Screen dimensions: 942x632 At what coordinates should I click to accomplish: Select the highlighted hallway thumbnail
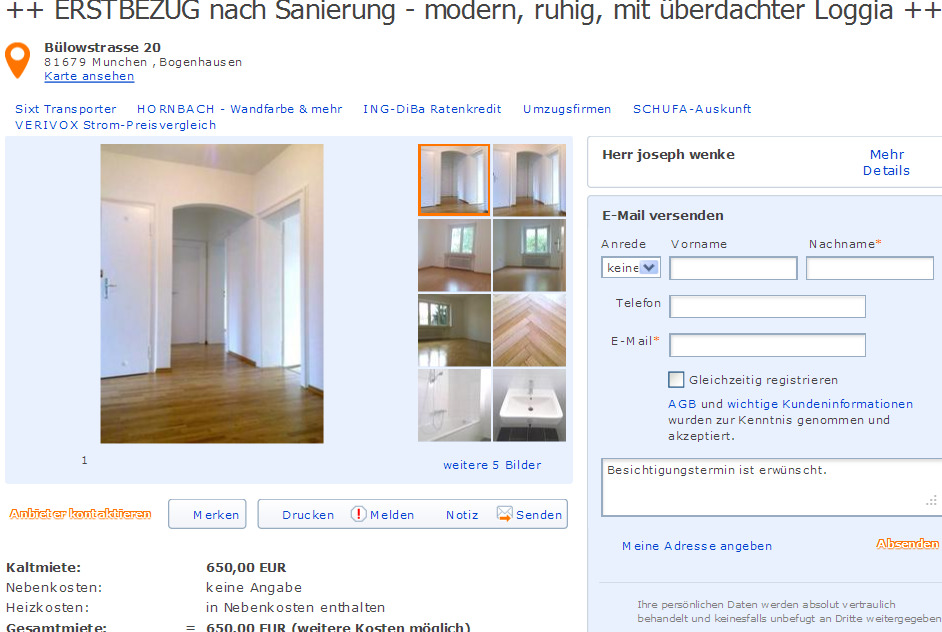454,180
